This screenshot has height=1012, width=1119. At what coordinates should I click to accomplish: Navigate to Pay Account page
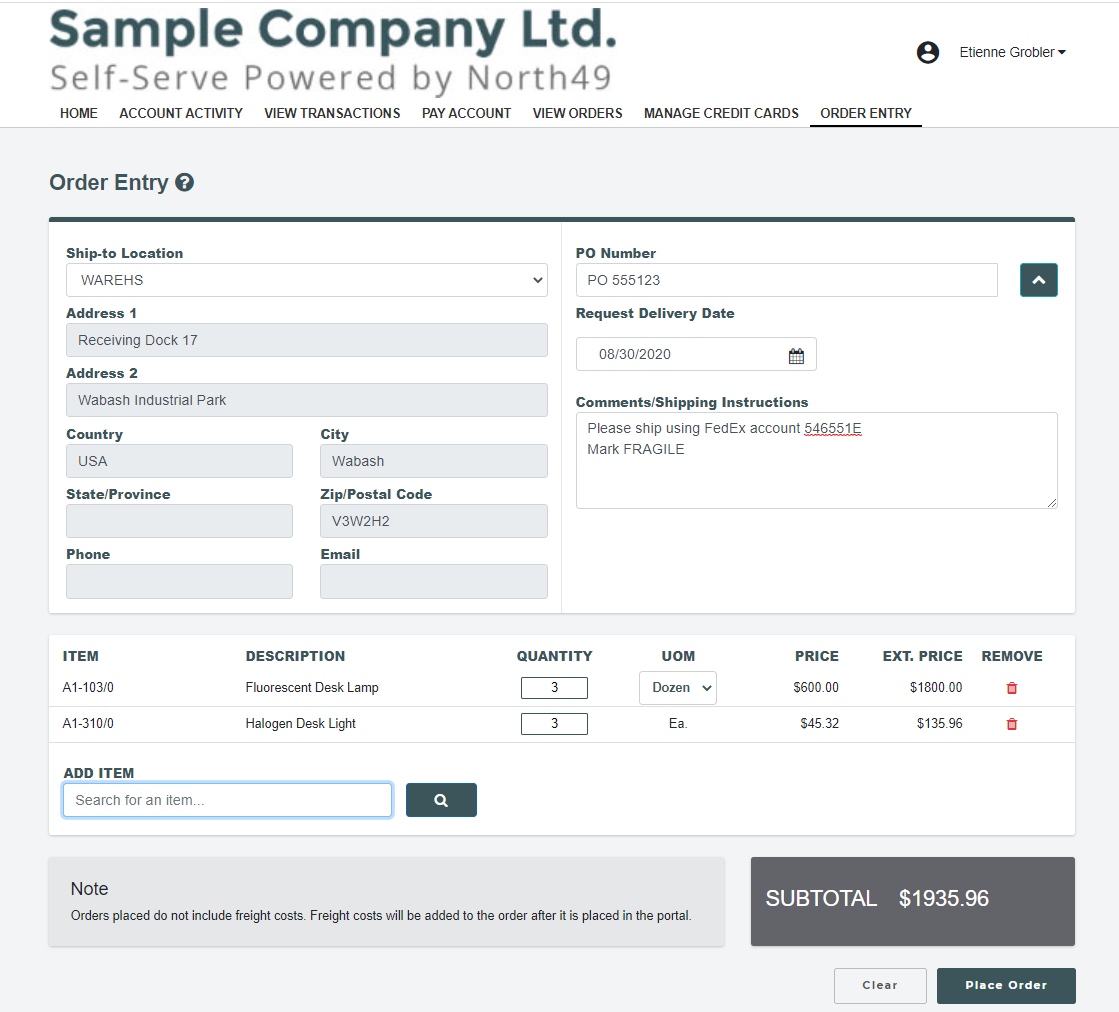[x=466, y=113]
